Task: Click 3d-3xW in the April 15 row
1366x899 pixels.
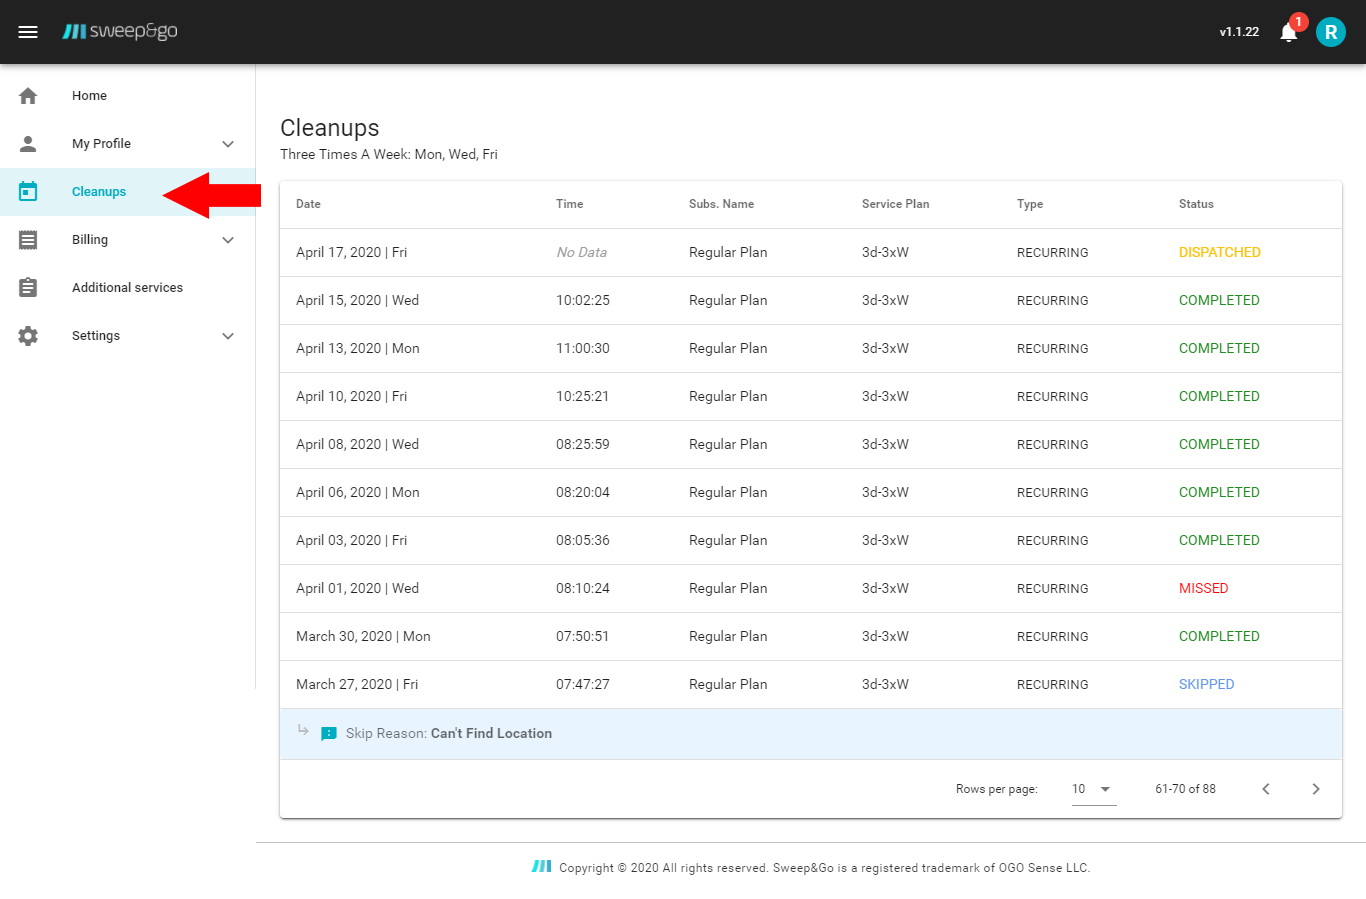Action: coord(885,300)
